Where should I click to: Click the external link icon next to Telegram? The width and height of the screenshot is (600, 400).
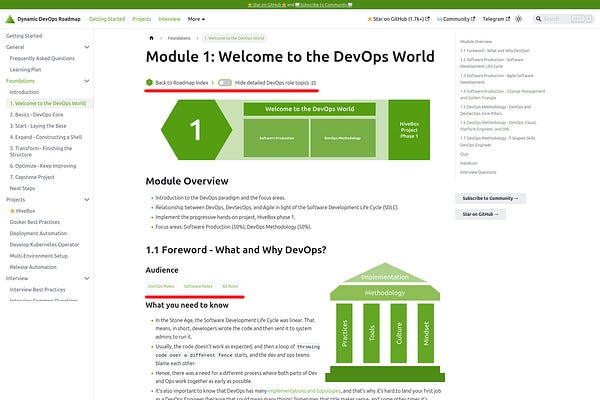(508, 19)
